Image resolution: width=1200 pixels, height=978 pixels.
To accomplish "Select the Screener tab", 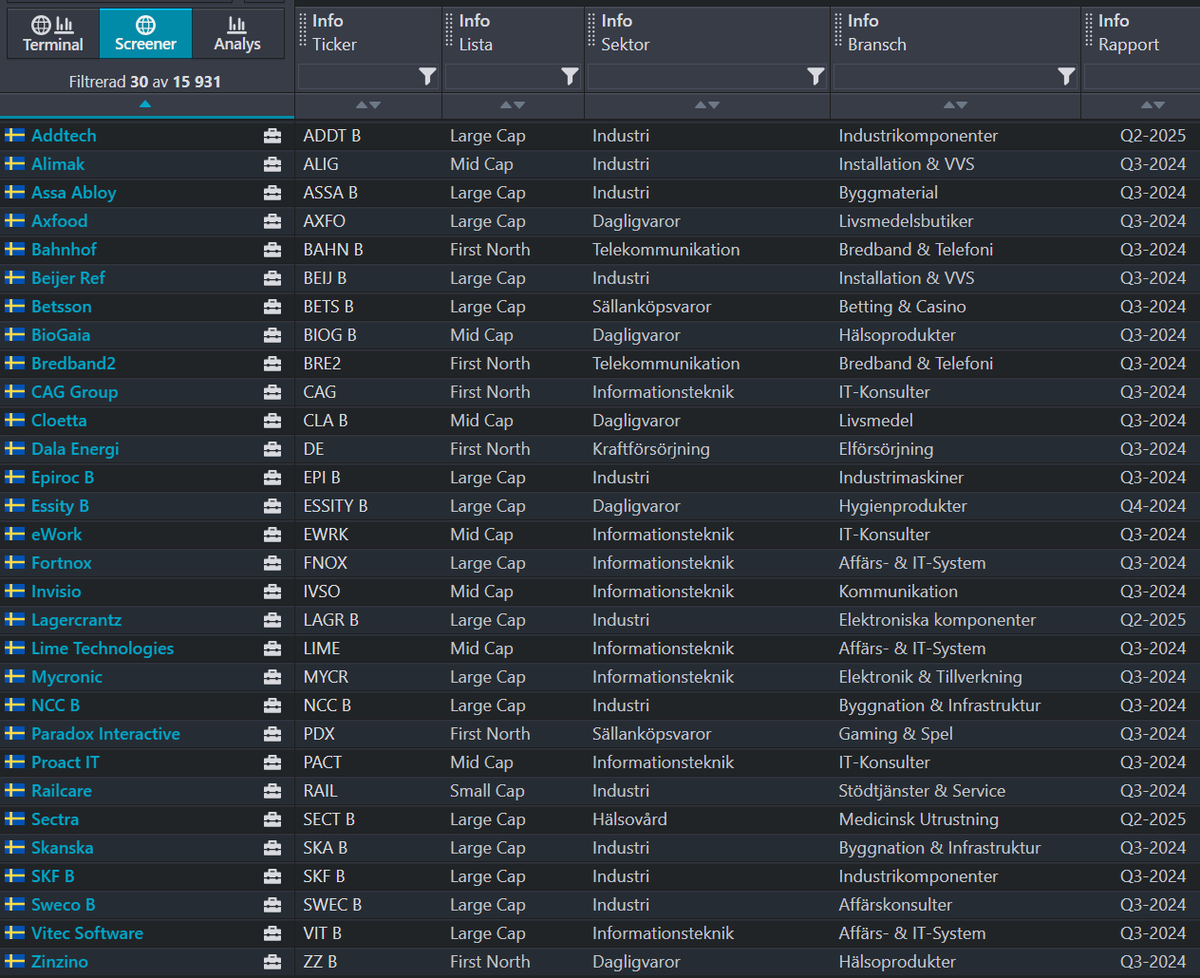I will click(146, 33).
